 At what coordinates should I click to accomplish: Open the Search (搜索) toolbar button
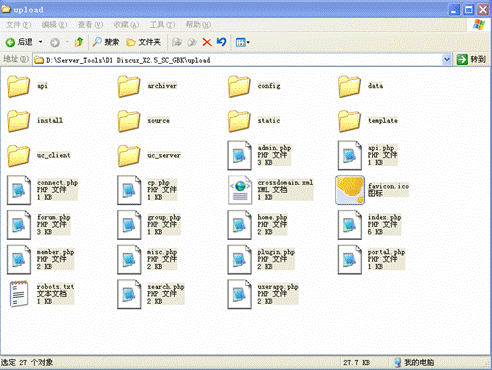[106, 42]
